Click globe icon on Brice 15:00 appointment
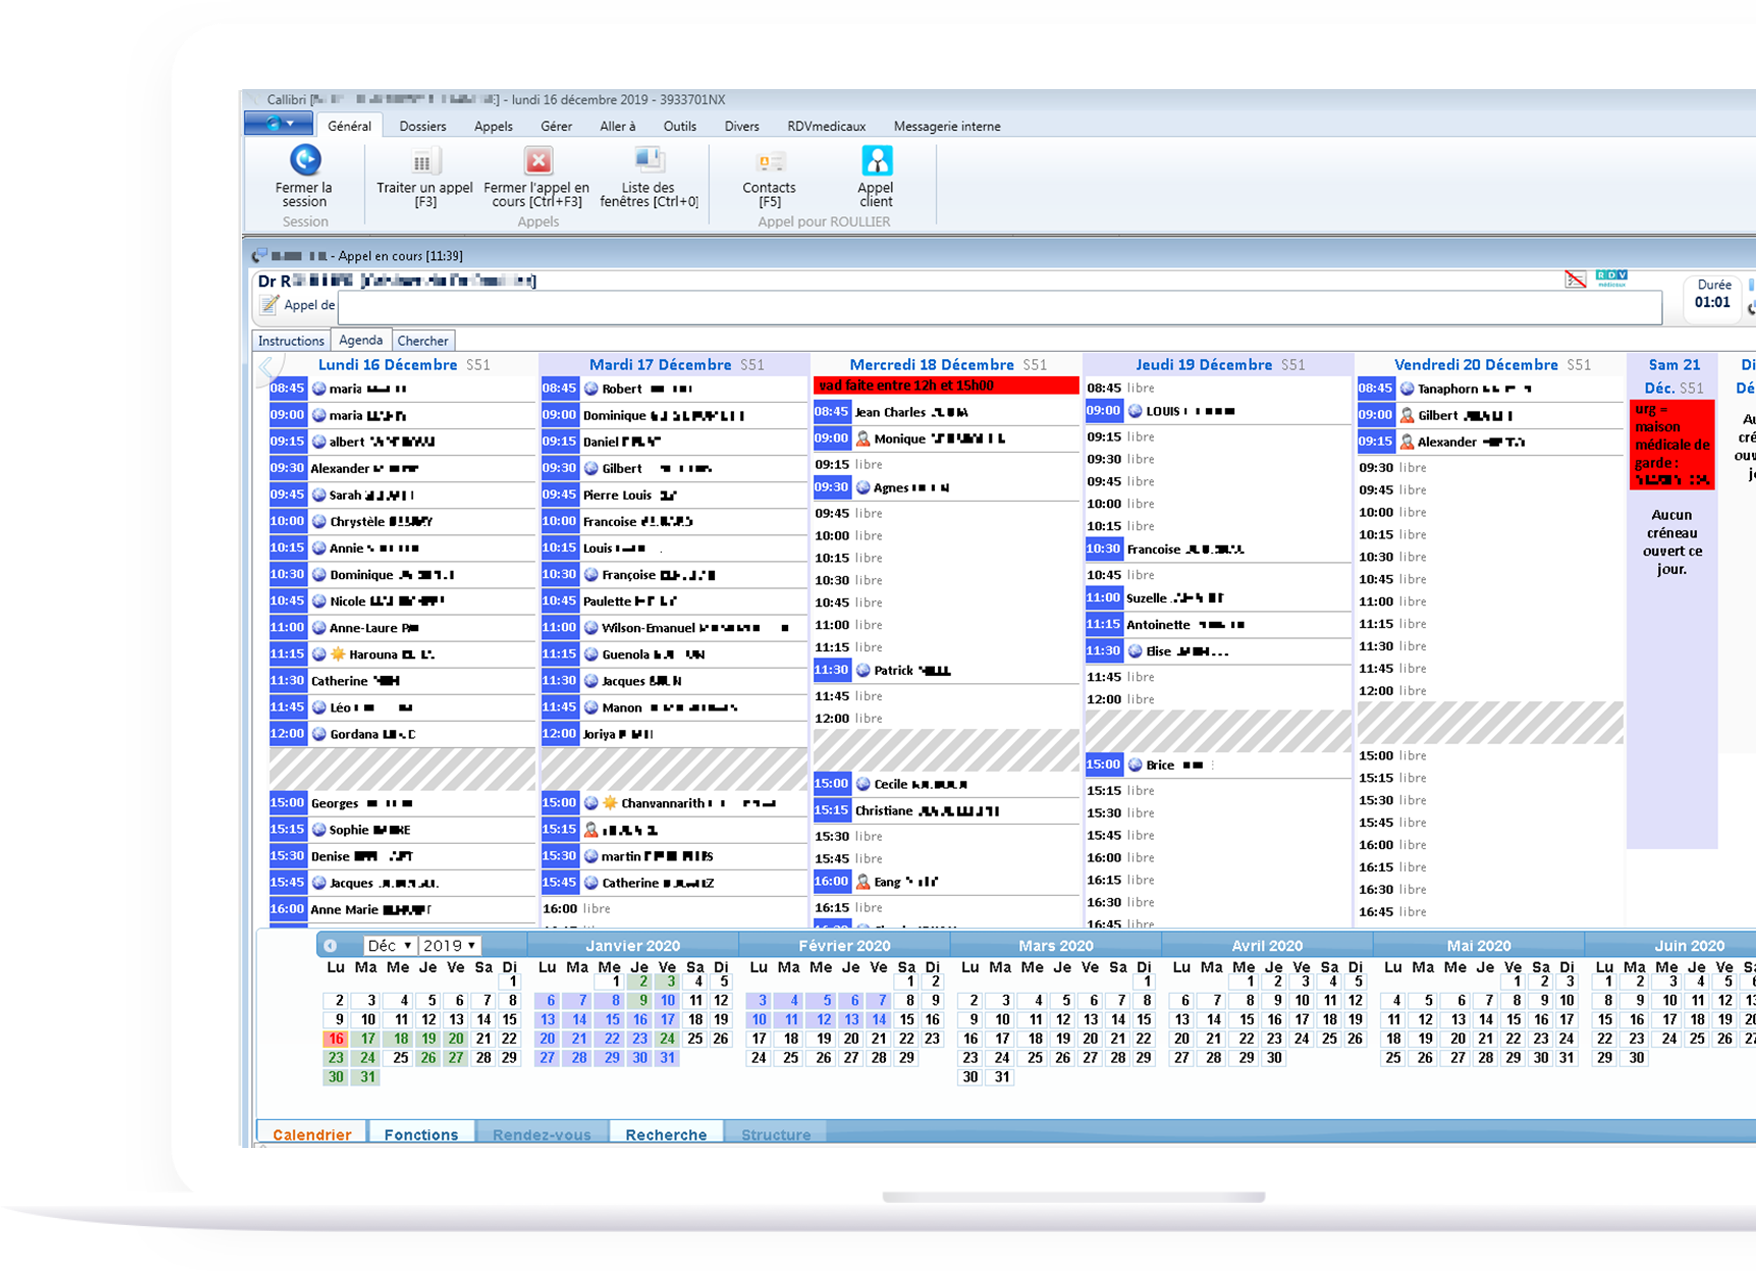1756x1272 pixels. (x=1135, y=765)
